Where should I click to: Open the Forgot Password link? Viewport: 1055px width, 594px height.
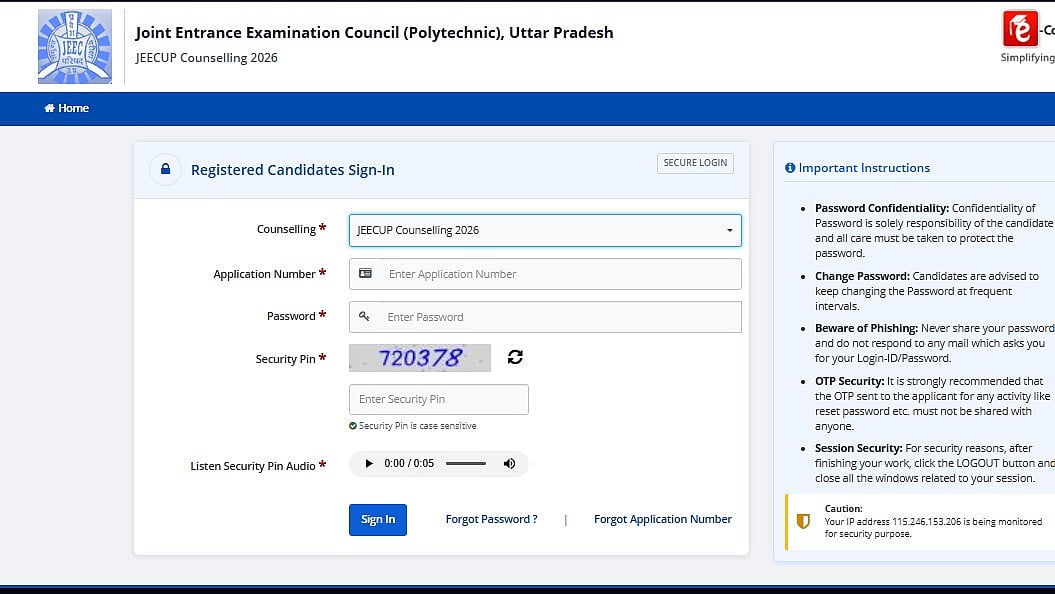tap(491, 519)
